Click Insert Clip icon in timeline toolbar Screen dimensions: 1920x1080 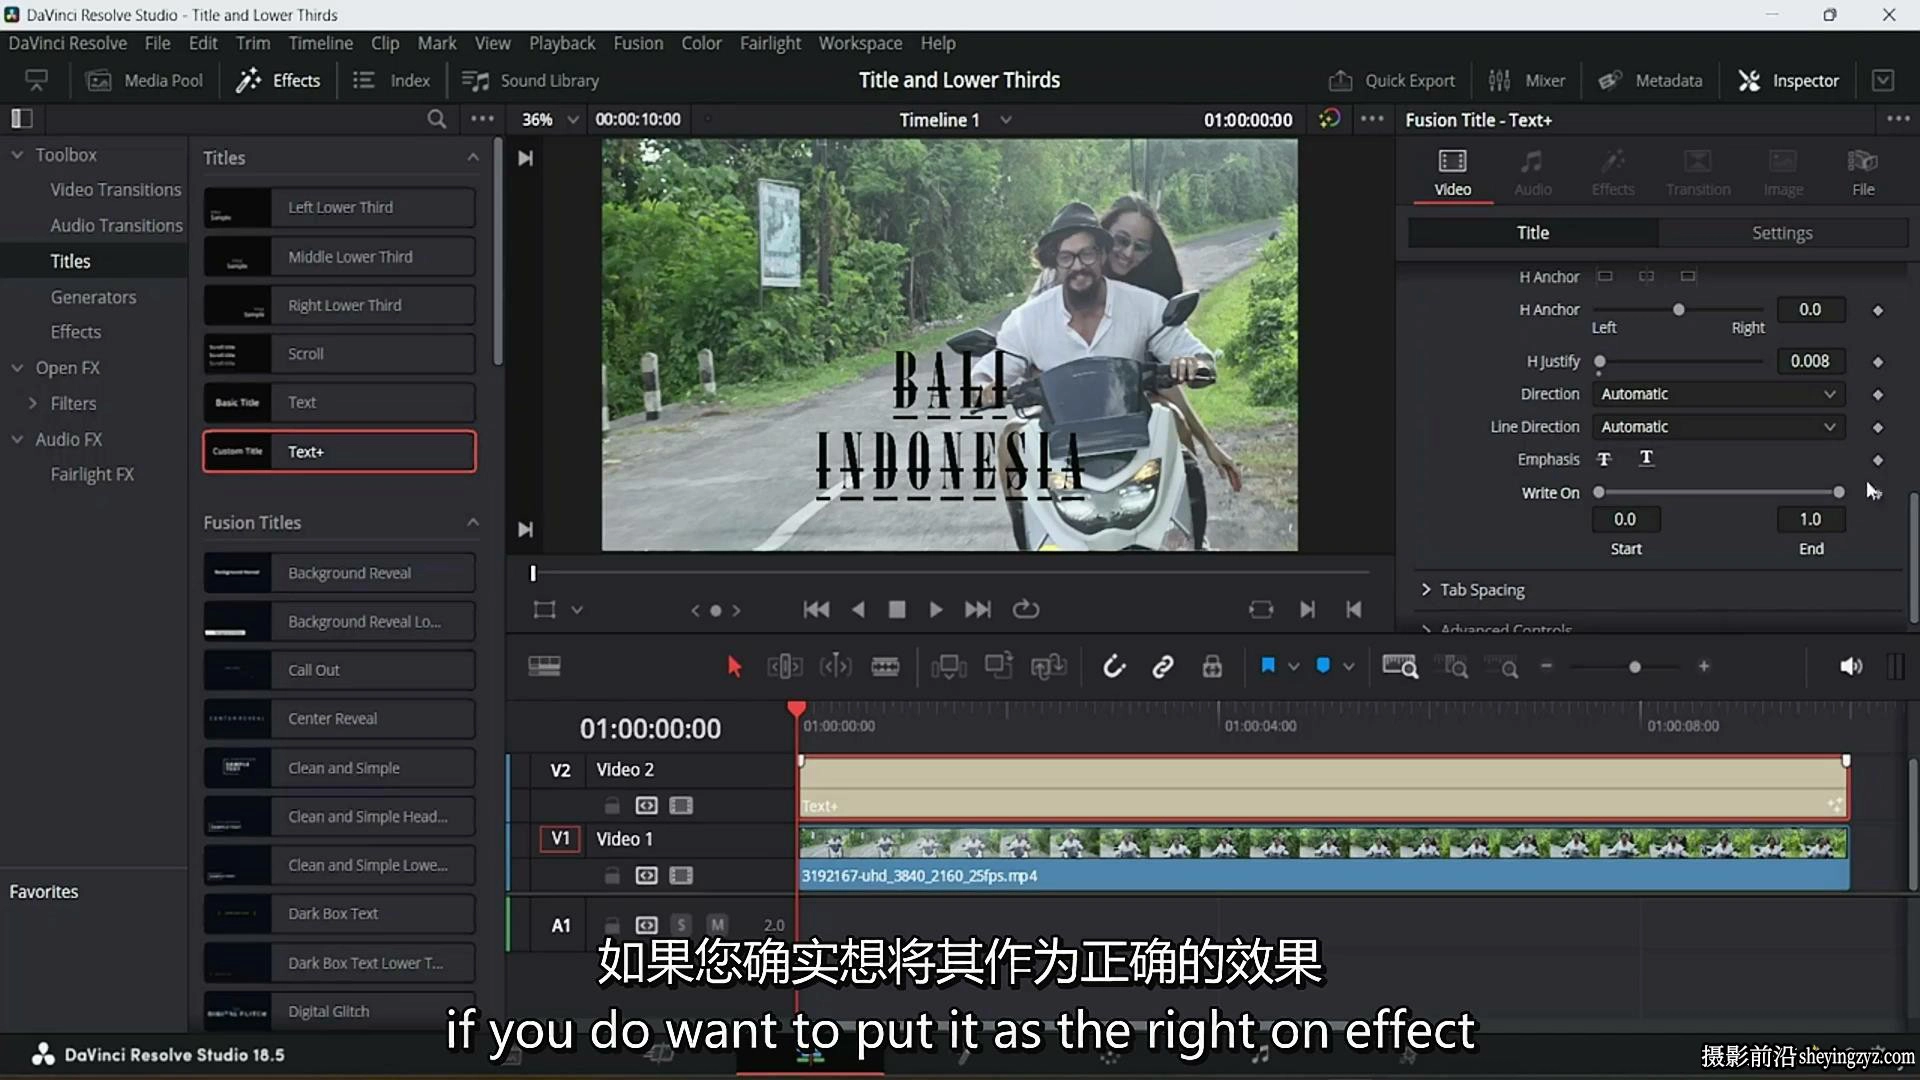tap(949, 667)
